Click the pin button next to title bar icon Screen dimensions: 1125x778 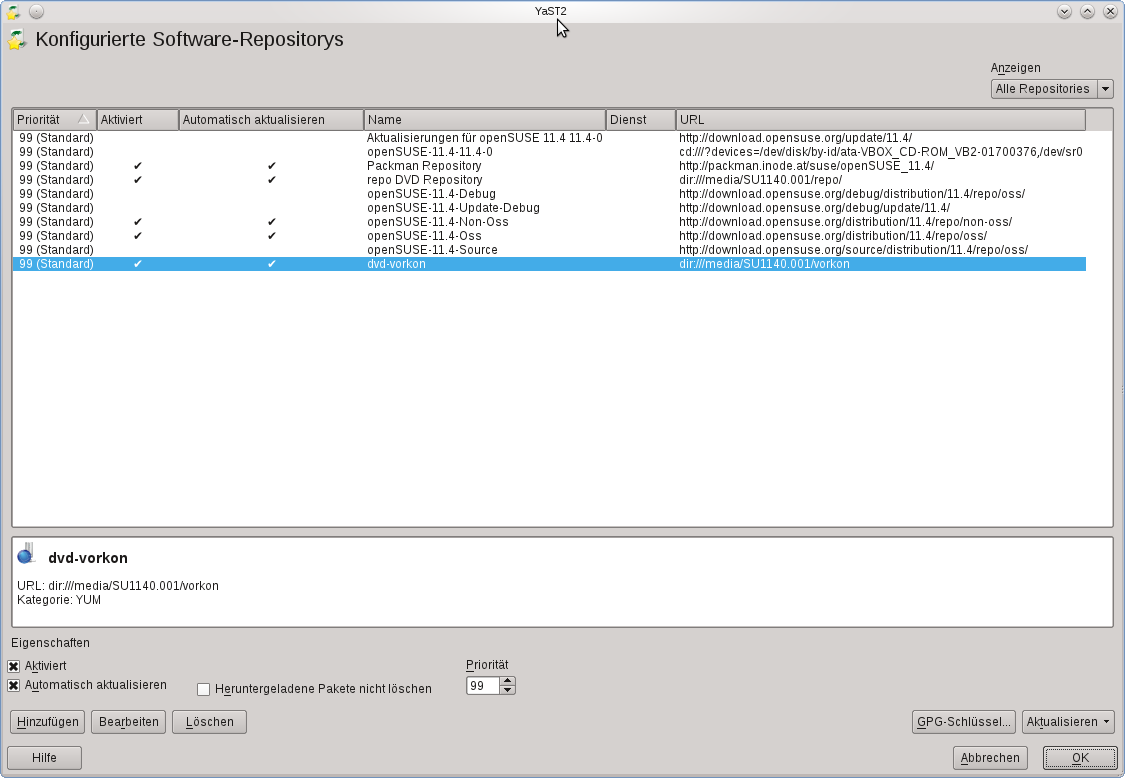[37, 11]
